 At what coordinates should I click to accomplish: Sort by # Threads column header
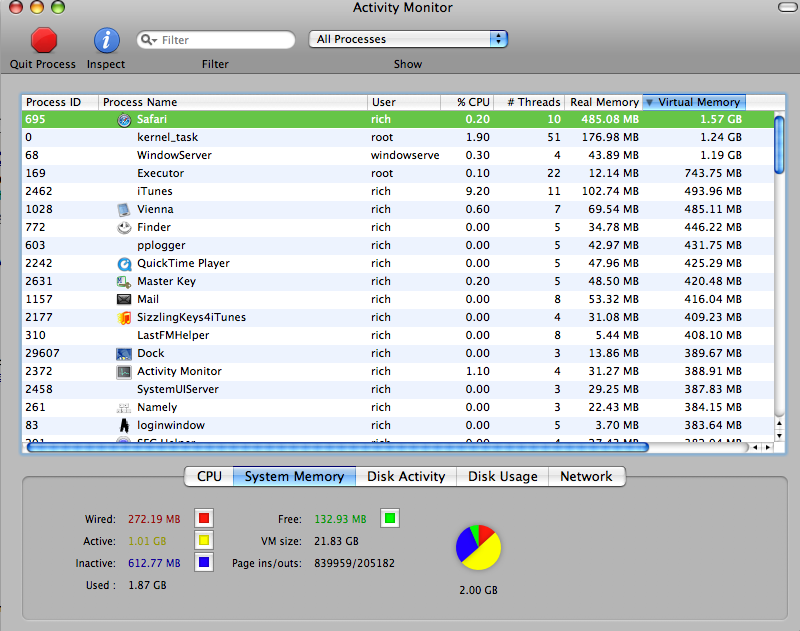[x=529, y=102]
